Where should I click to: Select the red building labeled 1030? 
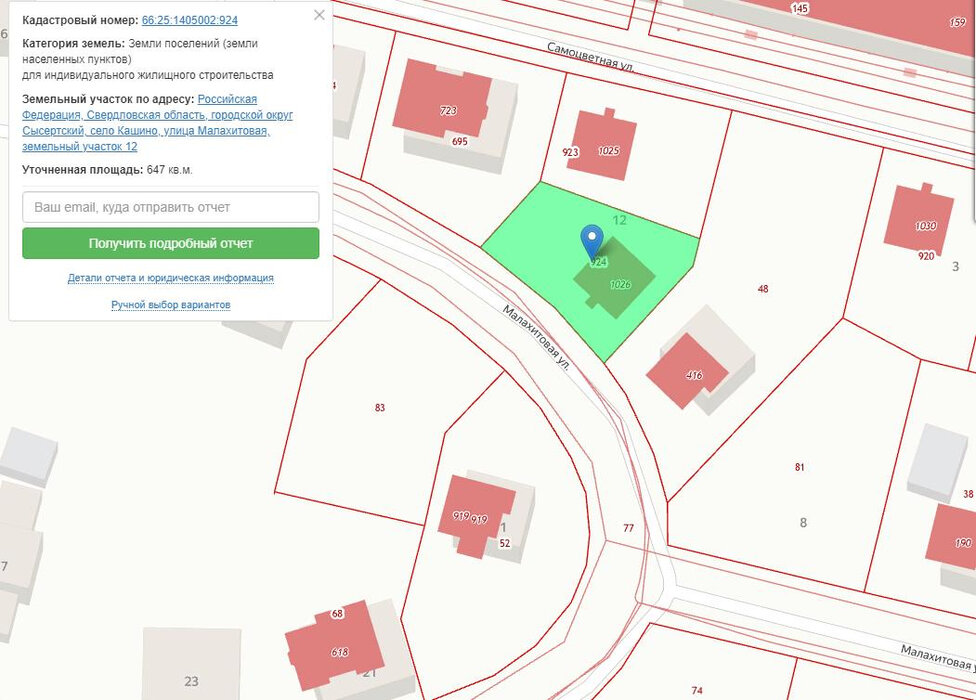[919, 217]
